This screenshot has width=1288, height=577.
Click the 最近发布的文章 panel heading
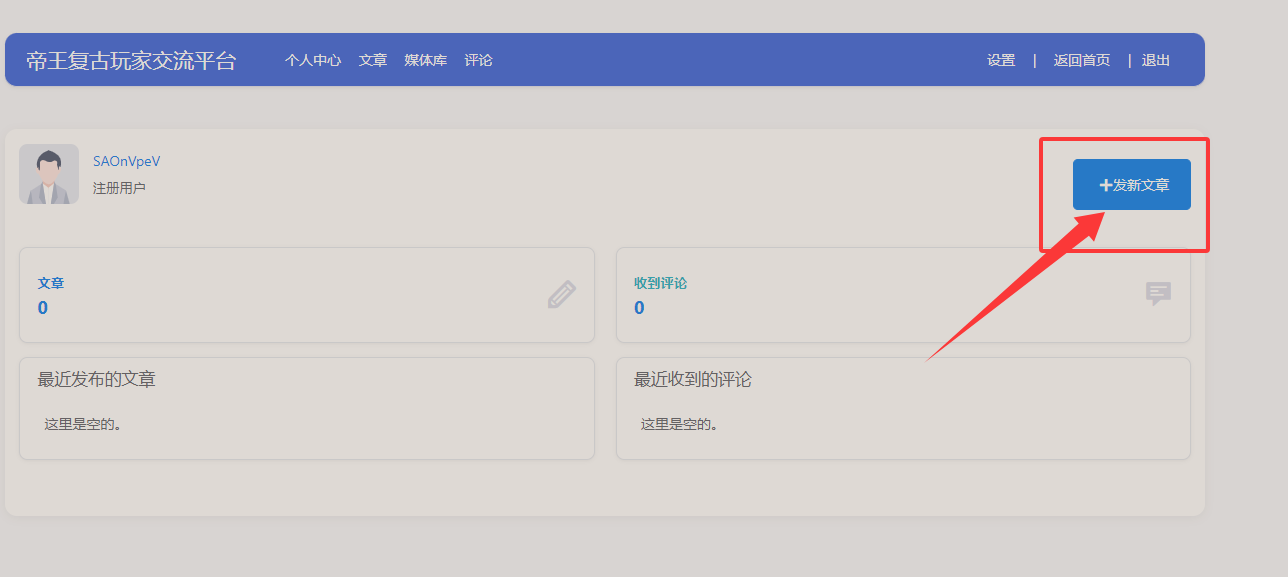tap(97, 380)
